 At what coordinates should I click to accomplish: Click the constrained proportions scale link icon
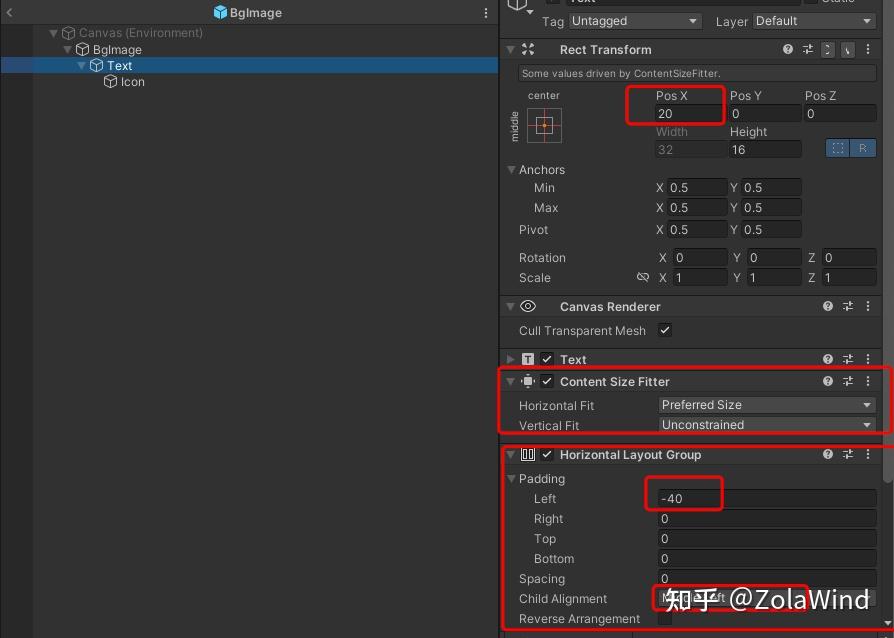point(643,278)
